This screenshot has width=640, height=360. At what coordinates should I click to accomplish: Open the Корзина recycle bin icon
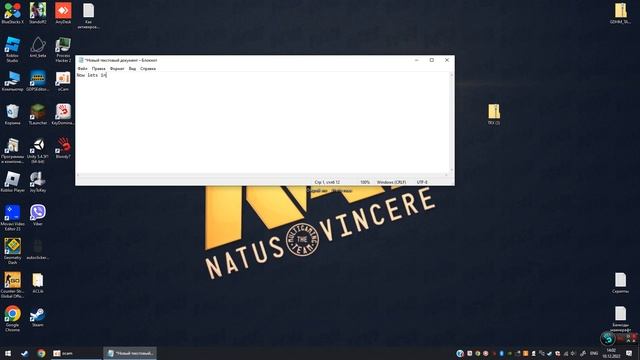click(x=12, y=114)
